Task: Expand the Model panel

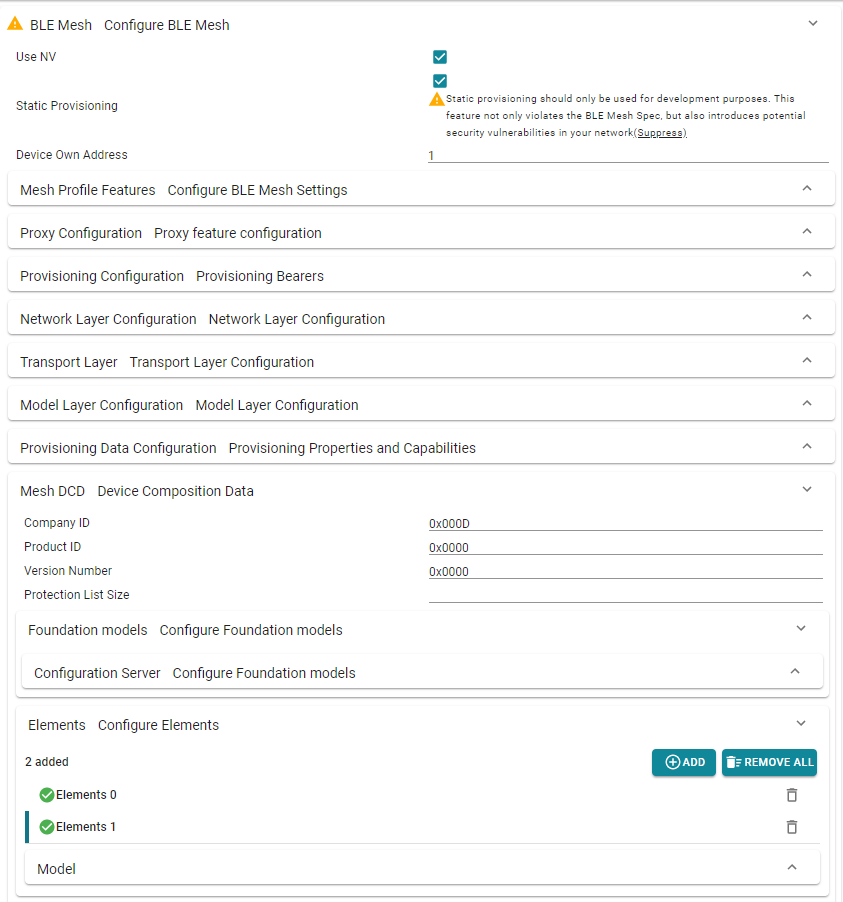Action: (x=792, y=868)
